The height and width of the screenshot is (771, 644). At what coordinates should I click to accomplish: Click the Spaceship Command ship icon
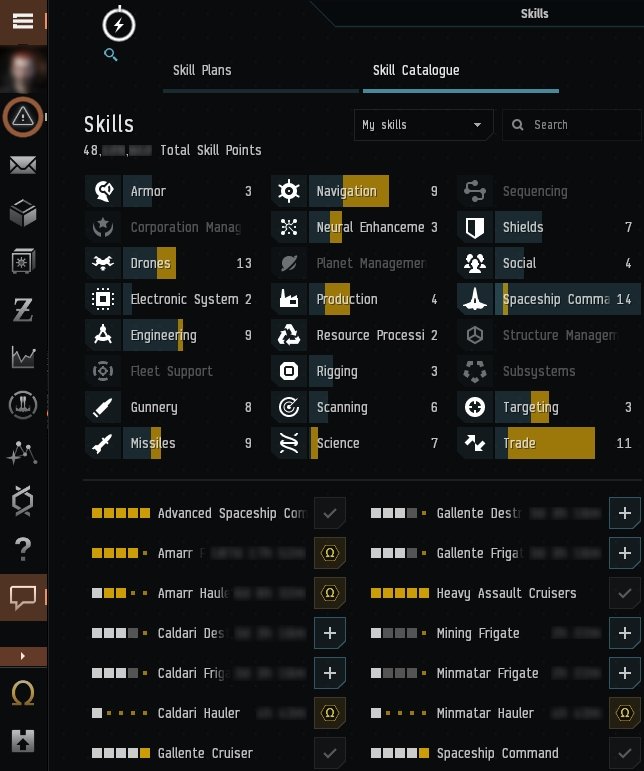pyautogui.click(x=474, y=299)
